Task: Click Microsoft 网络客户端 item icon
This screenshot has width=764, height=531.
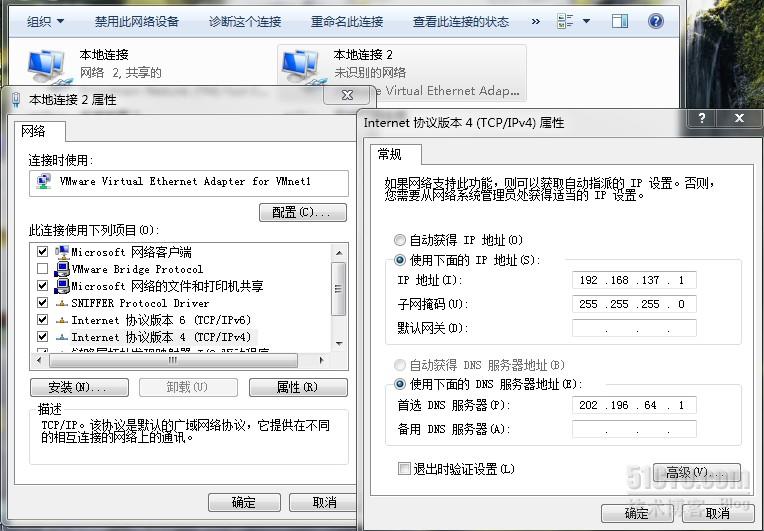Action: (x=62, y=251)
